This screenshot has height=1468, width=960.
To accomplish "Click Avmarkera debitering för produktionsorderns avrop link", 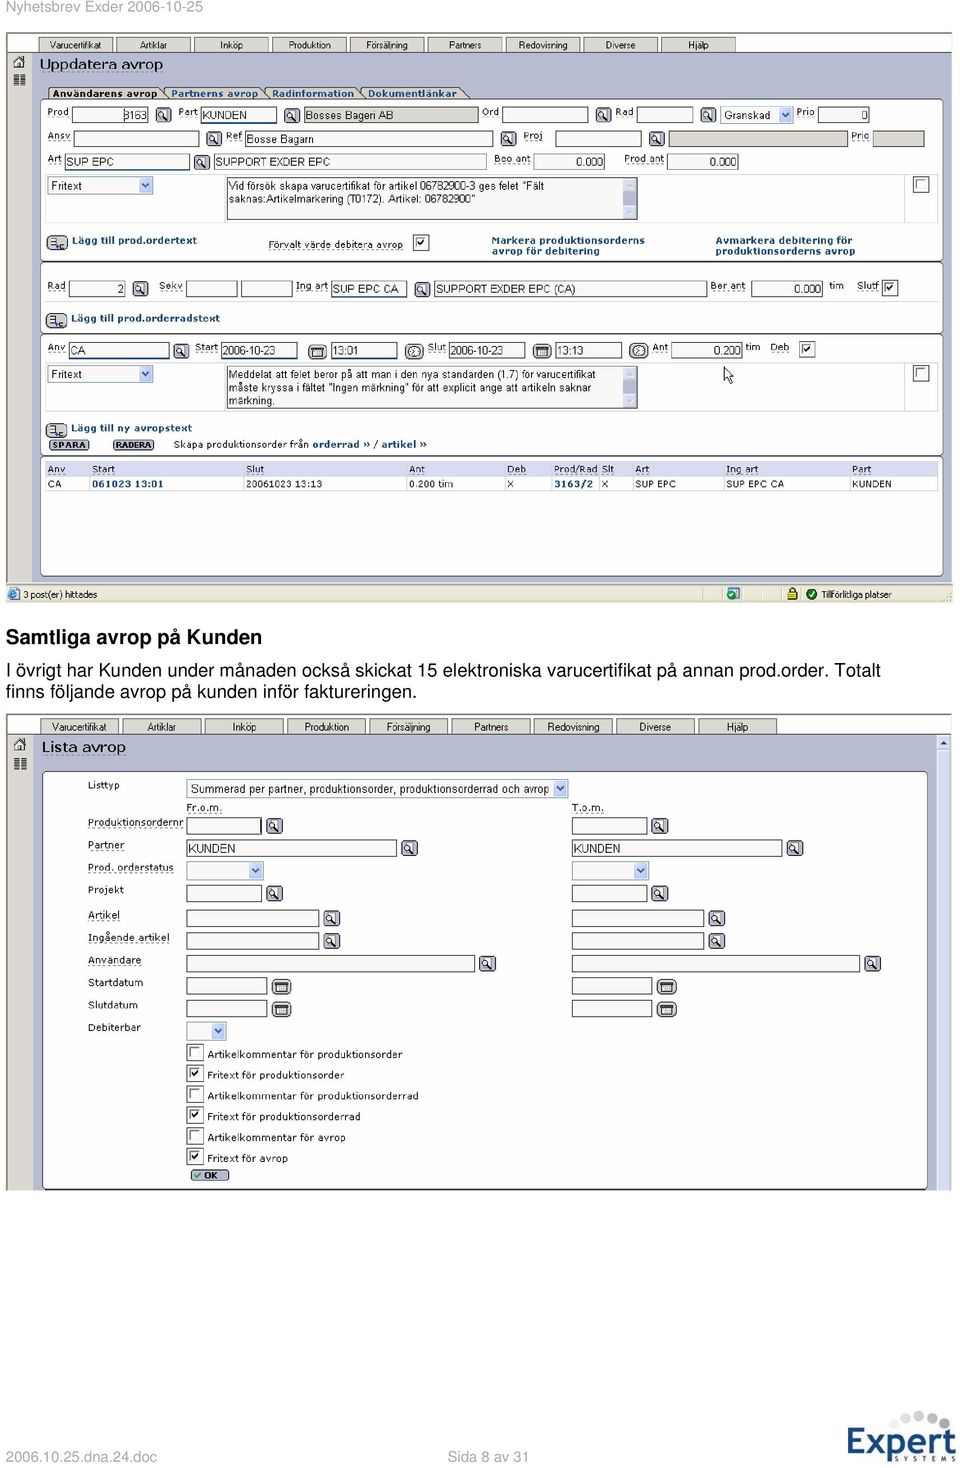I will [785, 246].
